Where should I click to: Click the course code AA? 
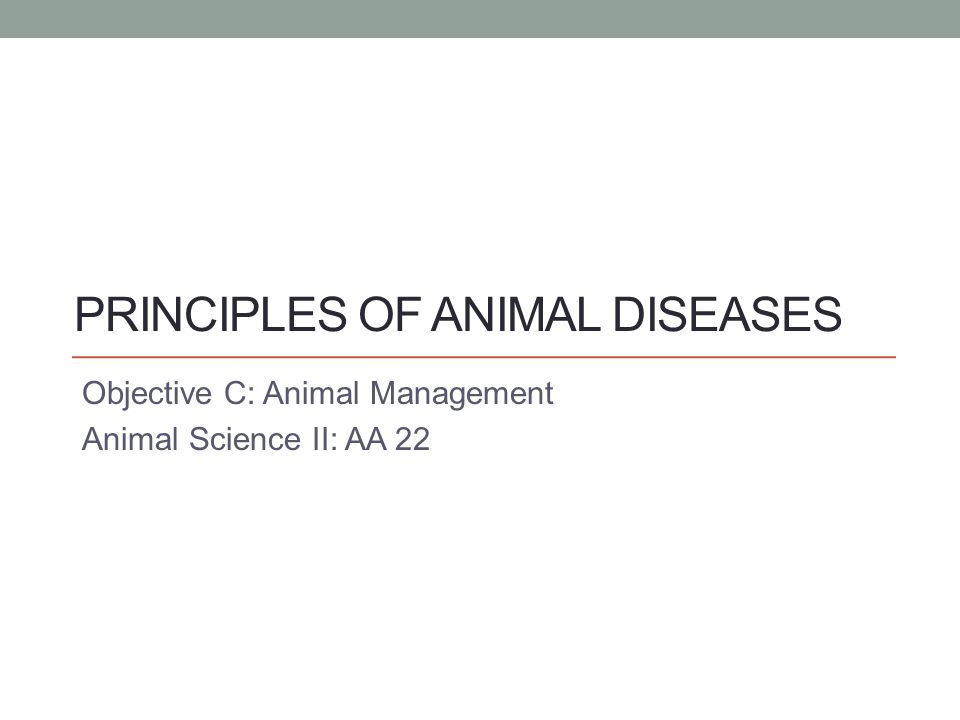tap(366, 439)
